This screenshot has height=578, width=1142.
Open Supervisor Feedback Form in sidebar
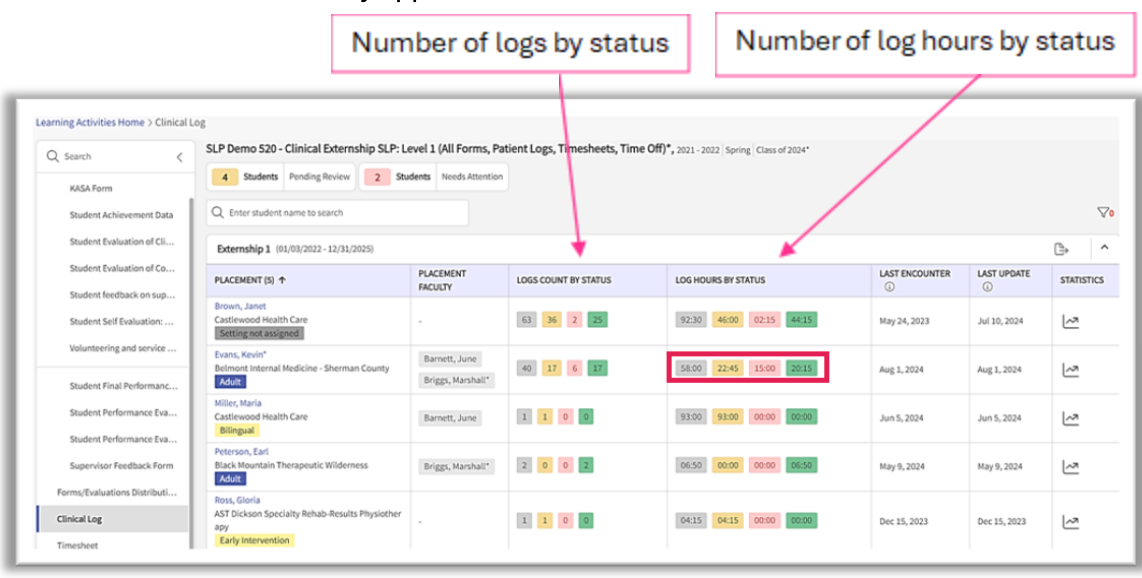point(121,465)
